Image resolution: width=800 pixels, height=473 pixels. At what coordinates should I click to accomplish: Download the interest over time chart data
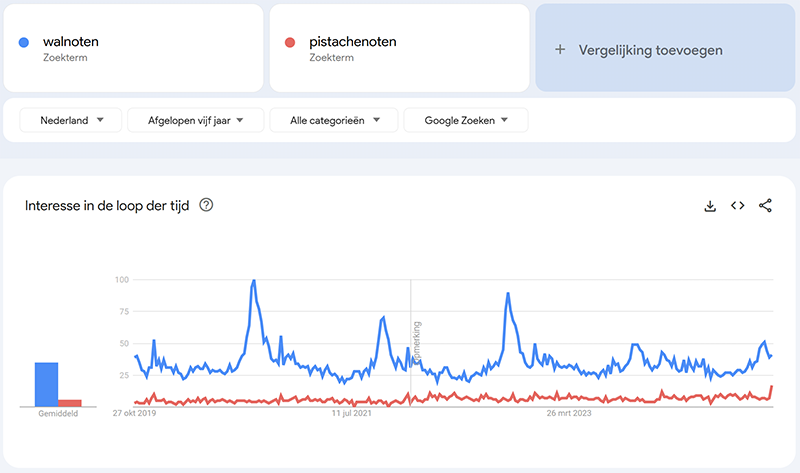(710, 206)
